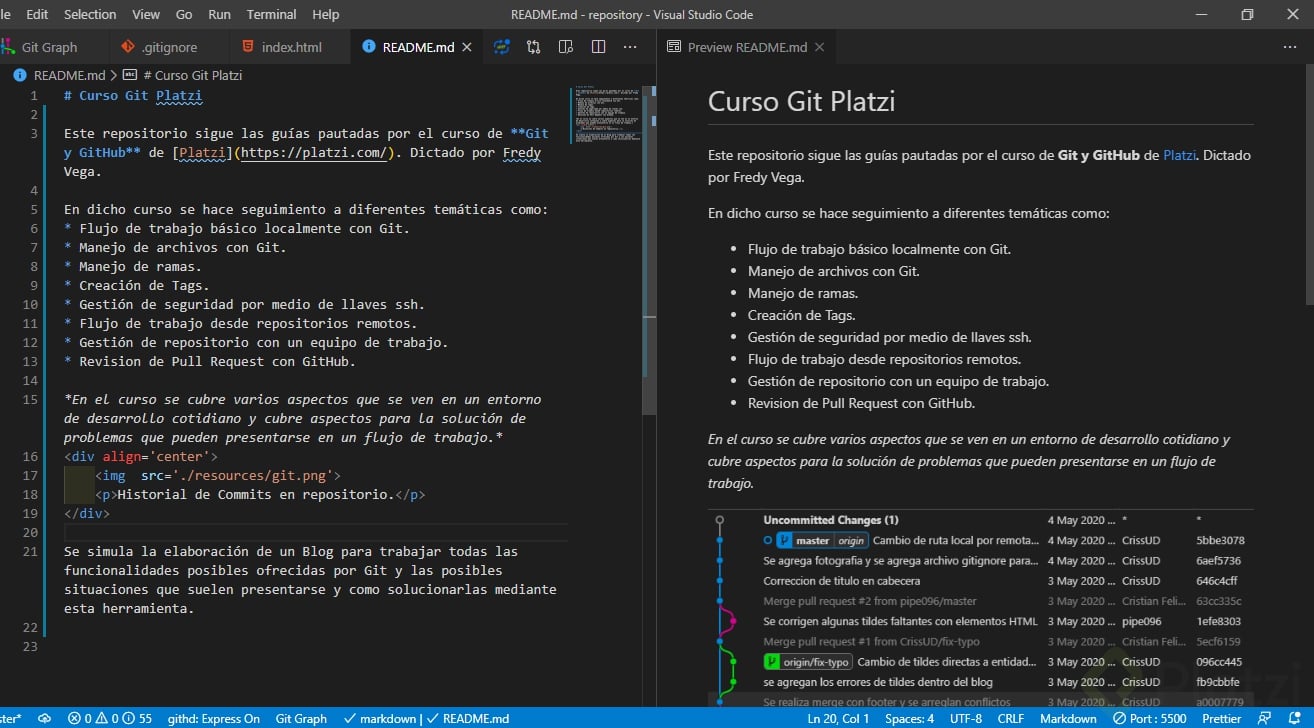Change file encoding via UTF-8
Viewport: 1314px width, 728px height.
pos(965,718)
